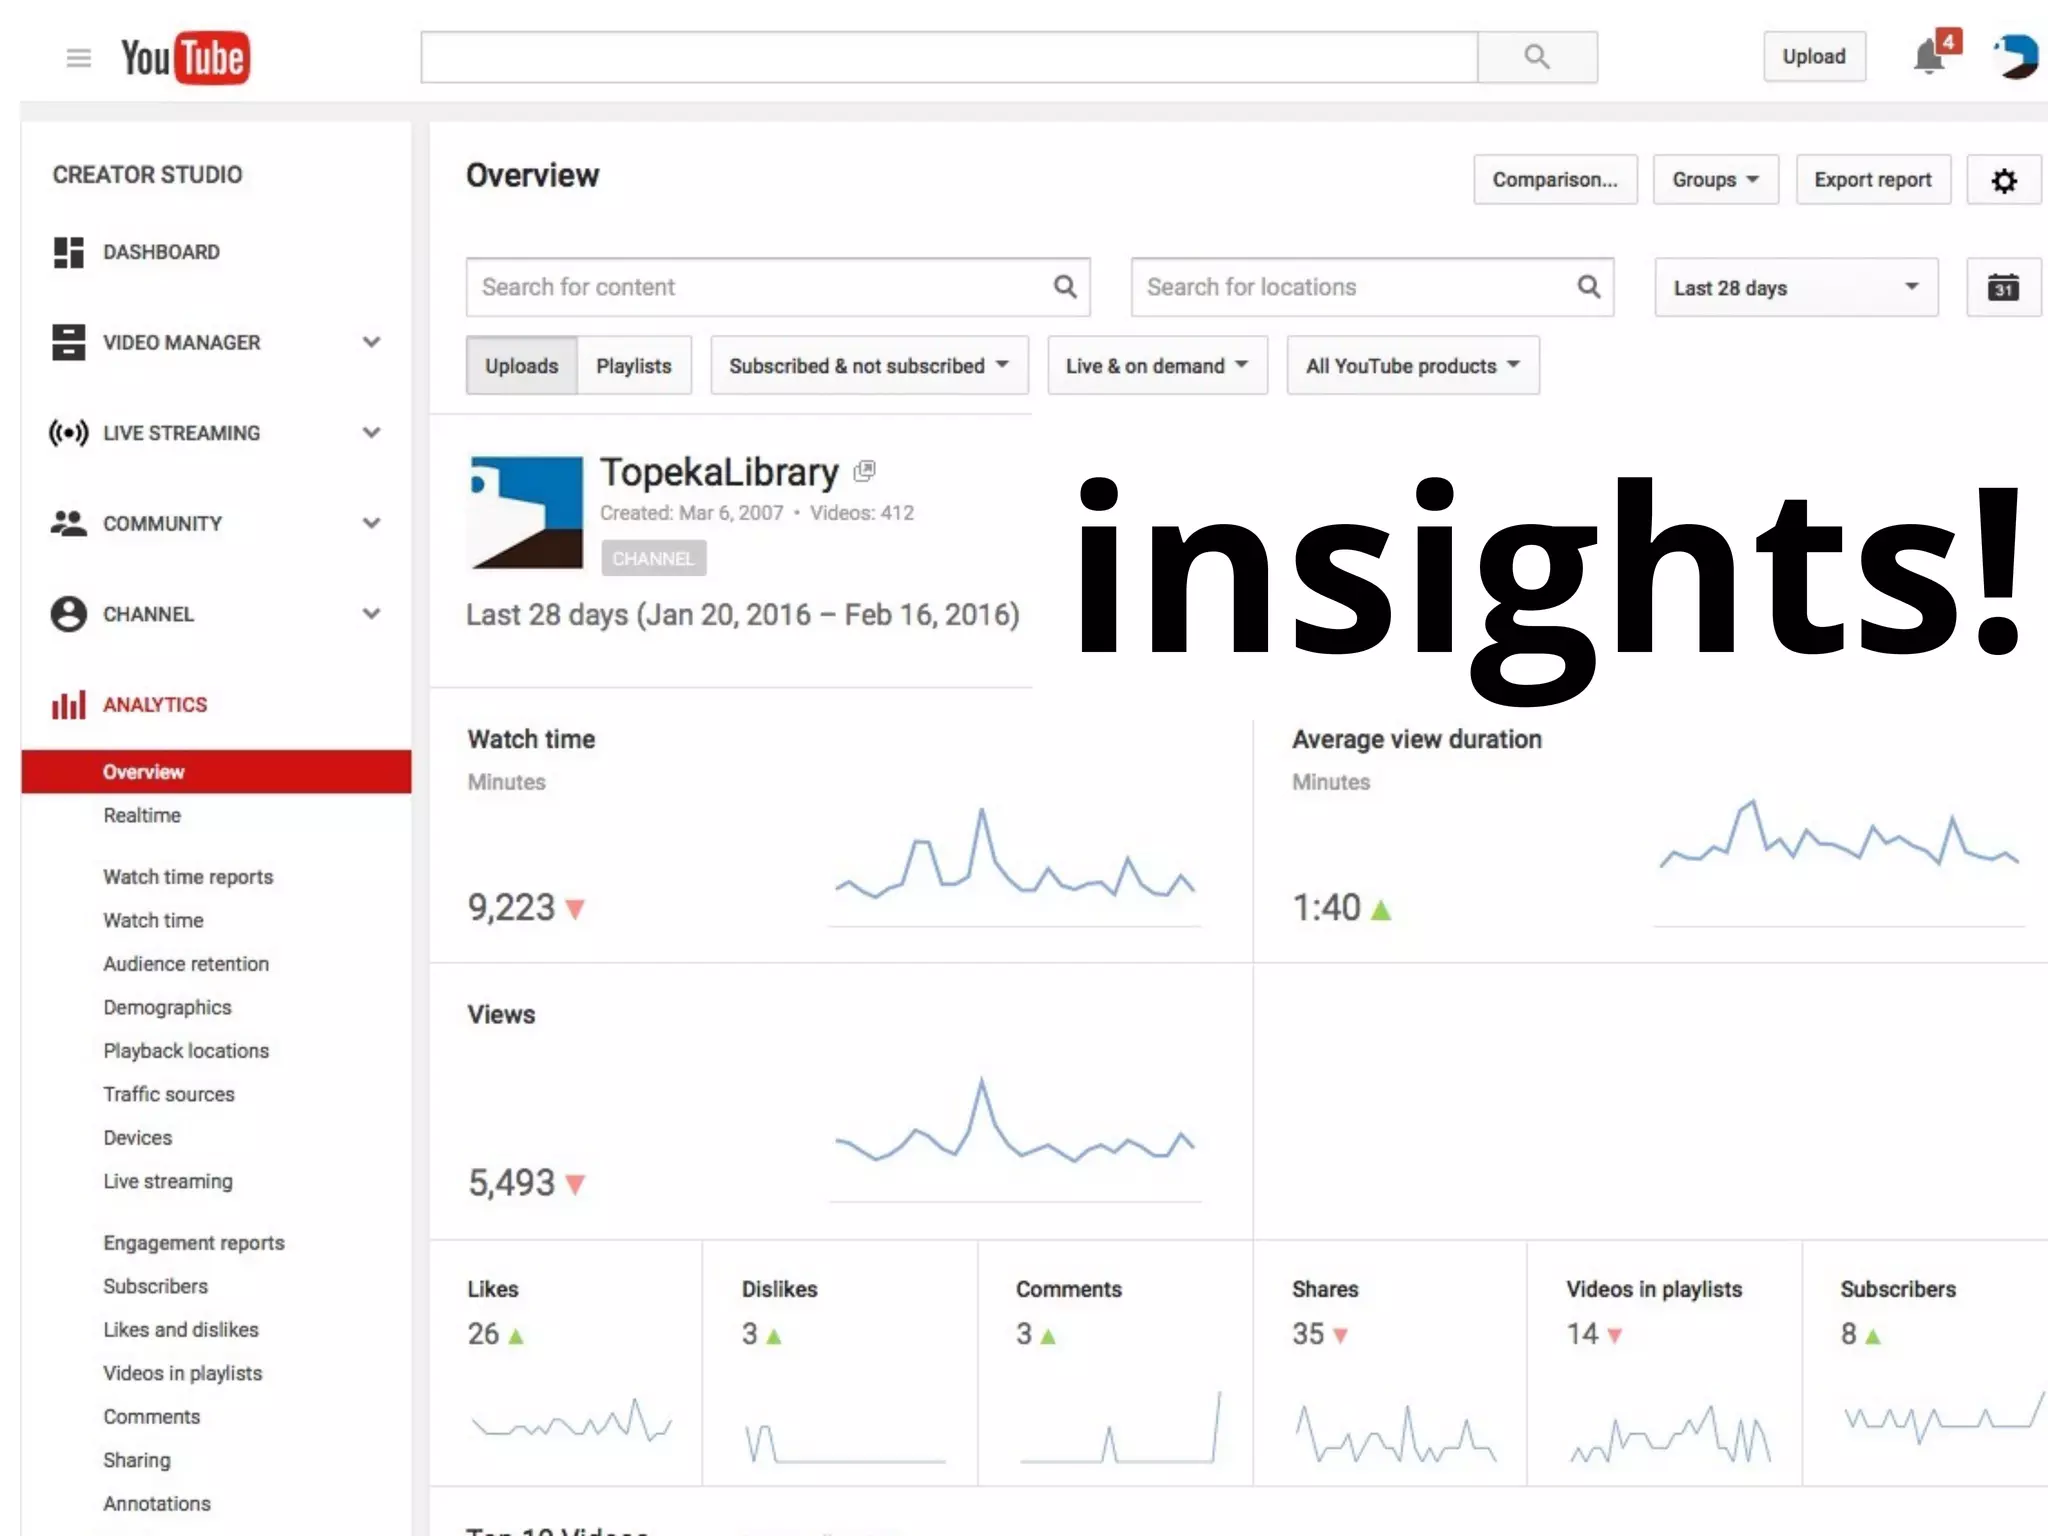
Task: Select the Uploads toggle button
Action: 521,366
